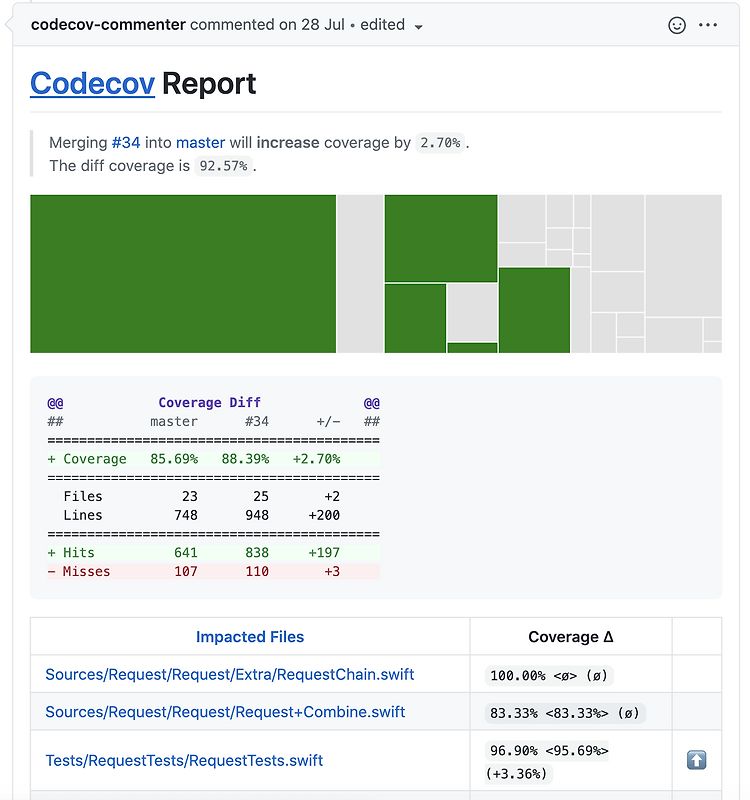
Task: Select the Coverage Diff title text
Action: [209, 403]
